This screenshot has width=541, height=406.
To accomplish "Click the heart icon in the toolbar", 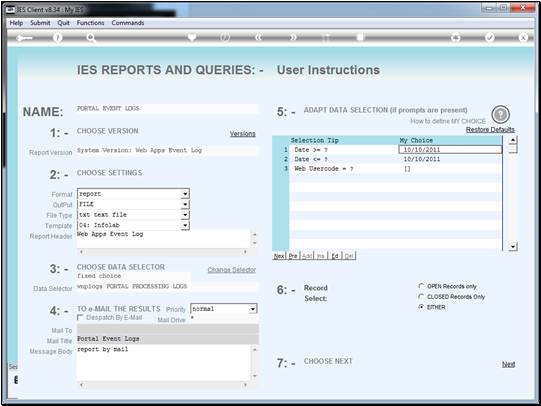I will pos(192,37).
